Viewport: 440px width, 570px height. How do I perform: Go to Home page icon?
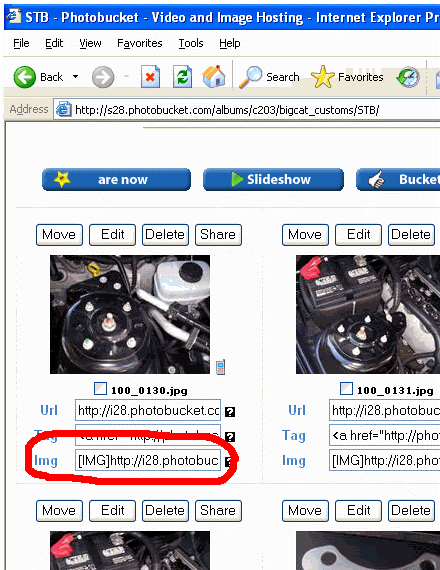click(x=214, y=77)
